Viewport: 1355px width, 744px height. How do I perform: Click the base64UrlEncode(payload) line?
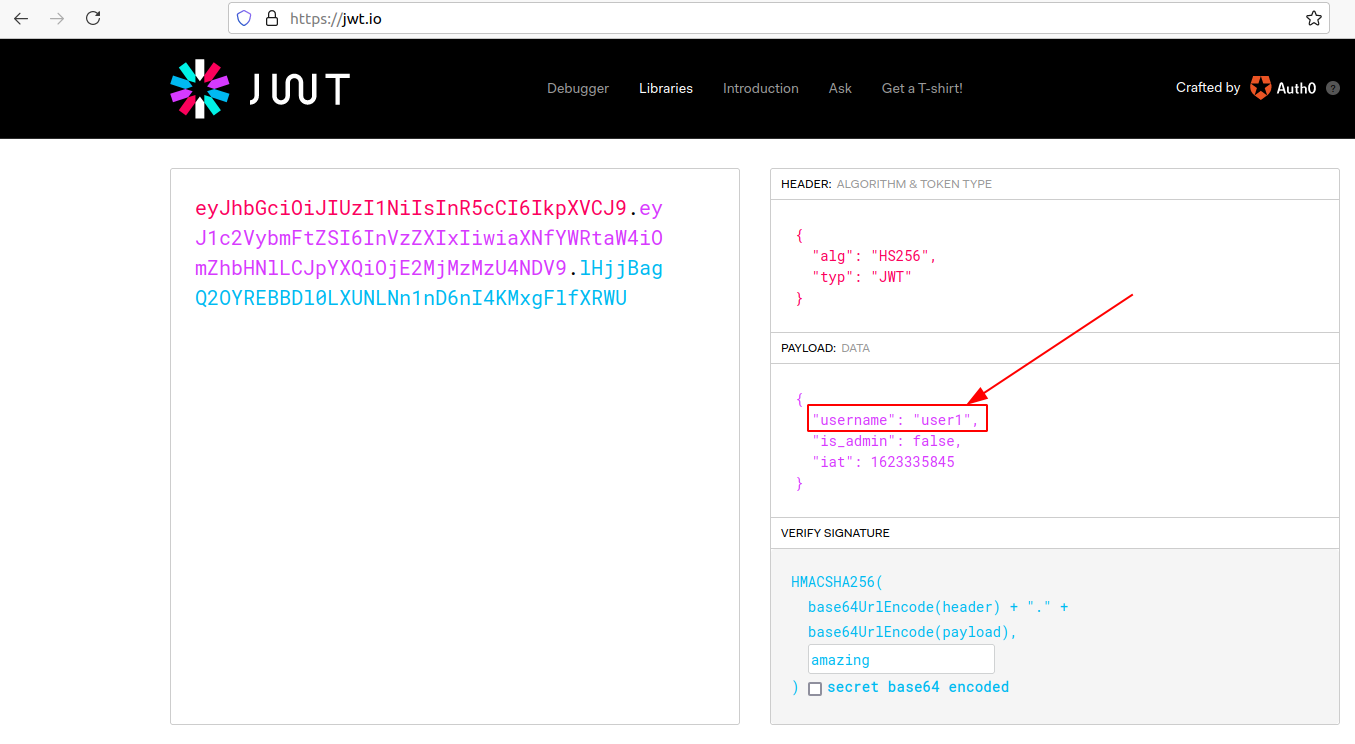pos(912,632)
